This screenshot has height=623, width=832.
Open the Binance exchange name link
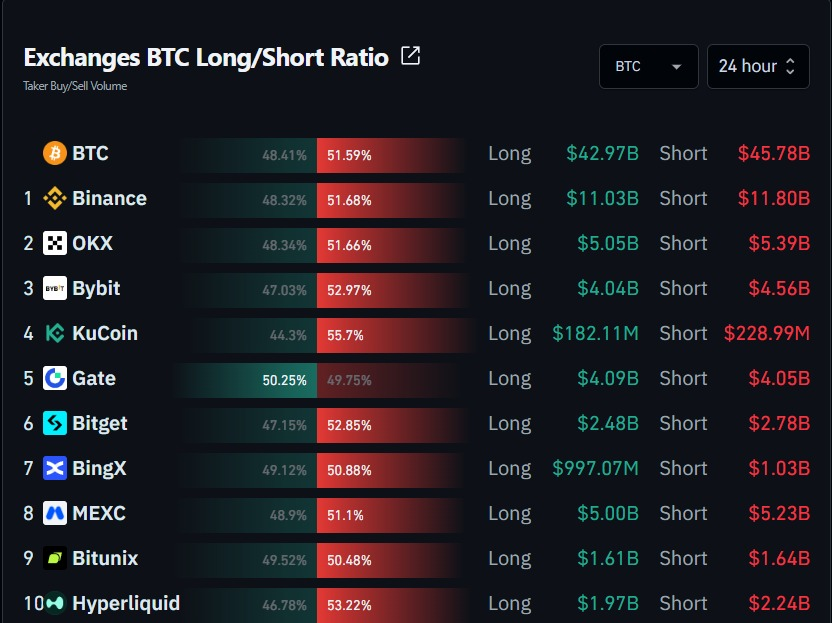[109, 198]
